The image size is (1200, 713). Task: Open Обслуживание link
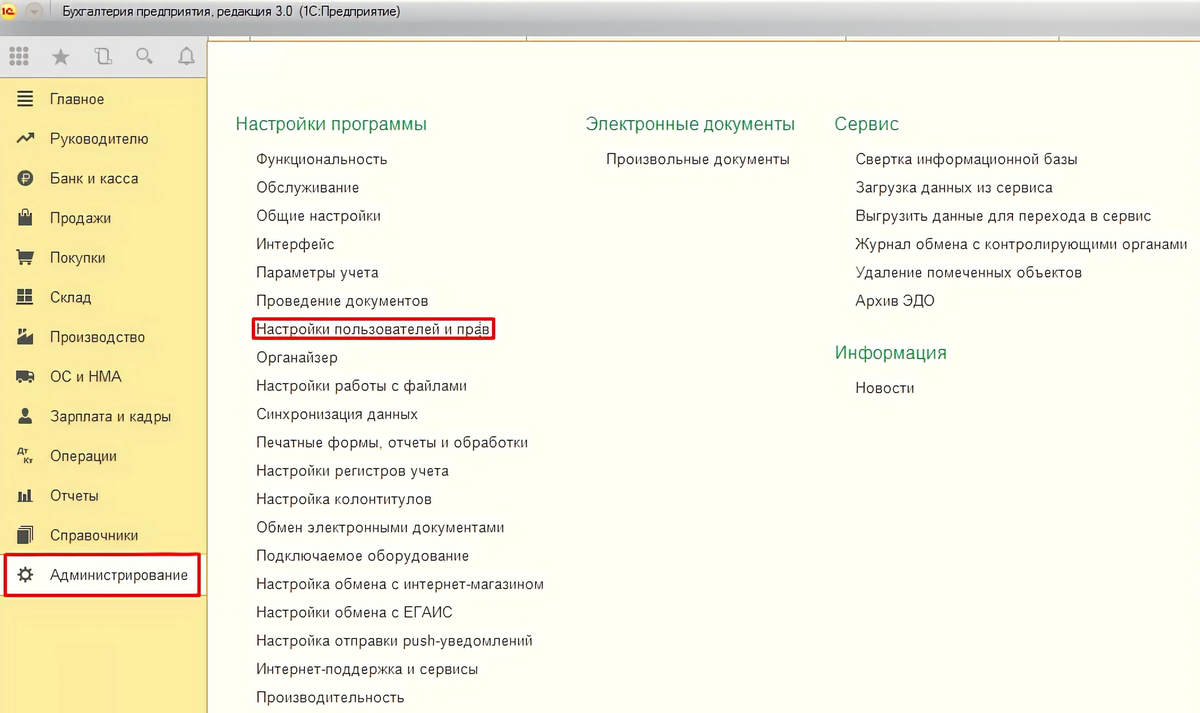pyautogui.click(x=307, y=187)
